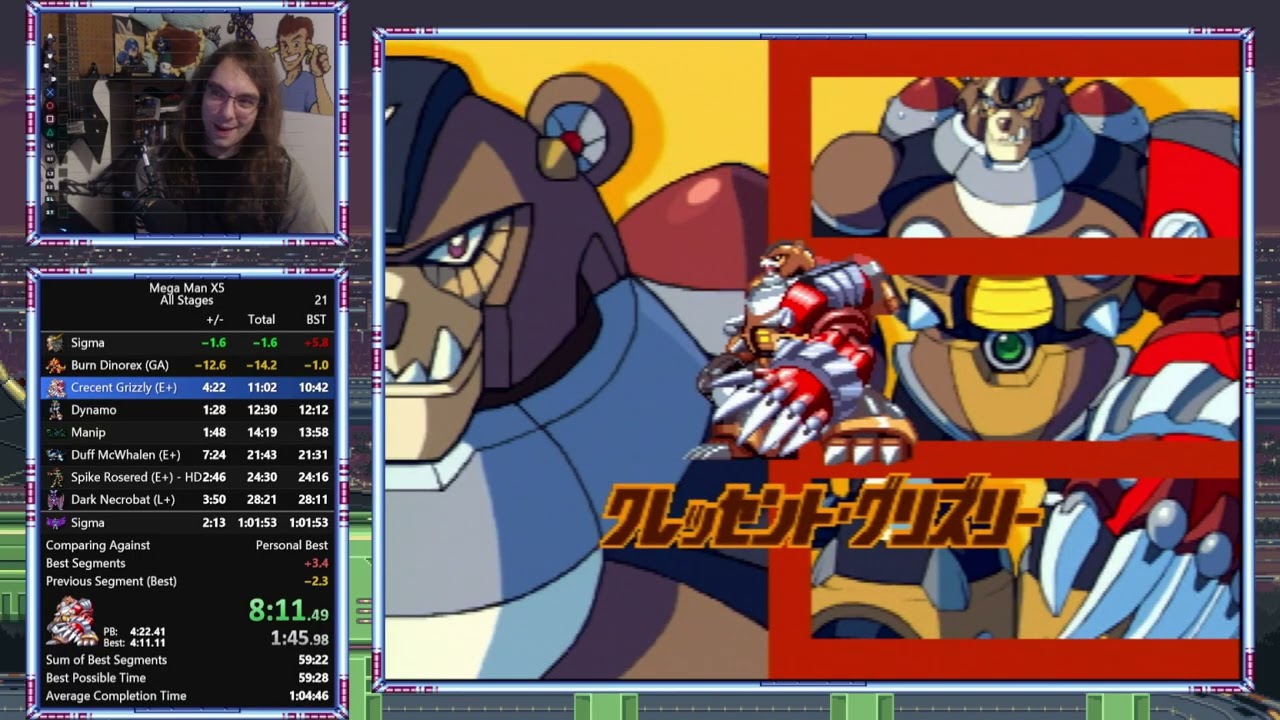Click the Dynamo split icon

pyautogui.click(x=55, y=410)
